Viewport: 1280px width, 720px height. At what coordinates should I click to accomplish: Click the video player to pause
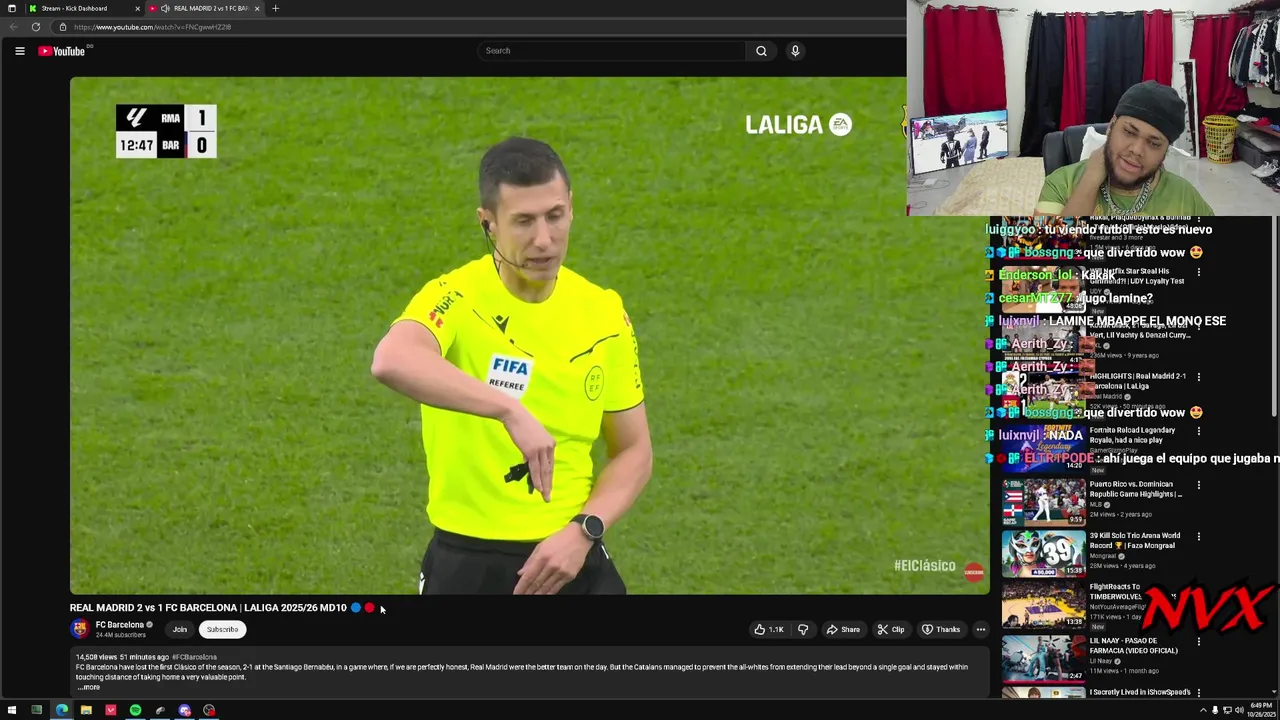click(529, 335)
